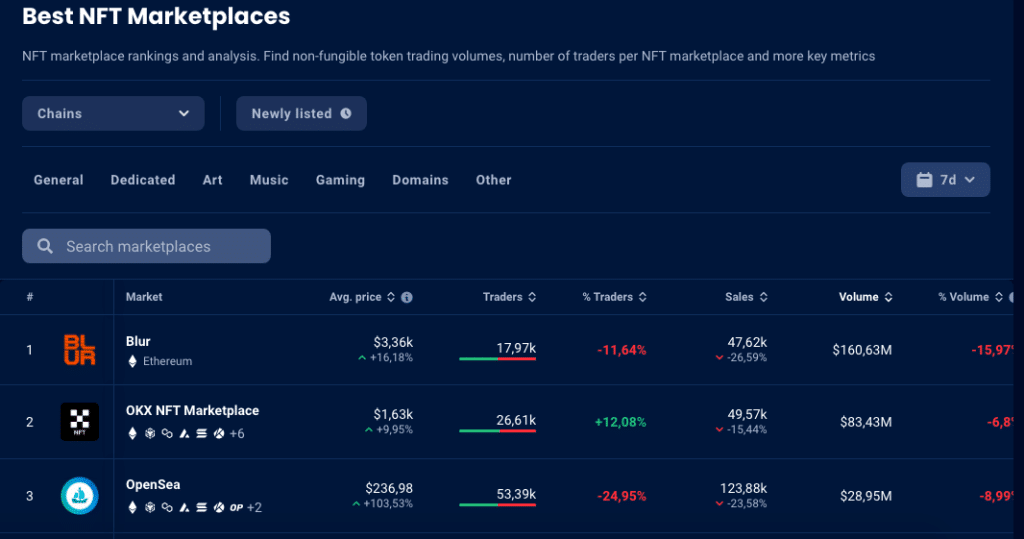Click OKX's $83,43M volume value
This screenshot has width=1024, height=539.
(866, 422)
